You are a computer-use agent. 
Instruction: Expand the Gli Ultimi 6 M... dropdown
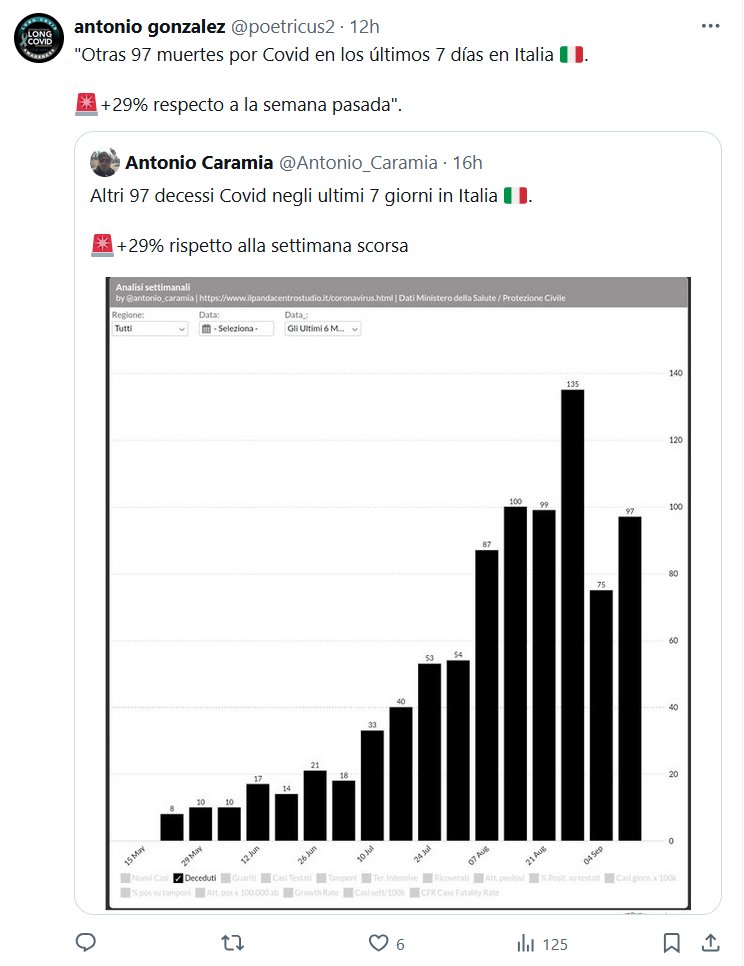click(x=322, y=328)
